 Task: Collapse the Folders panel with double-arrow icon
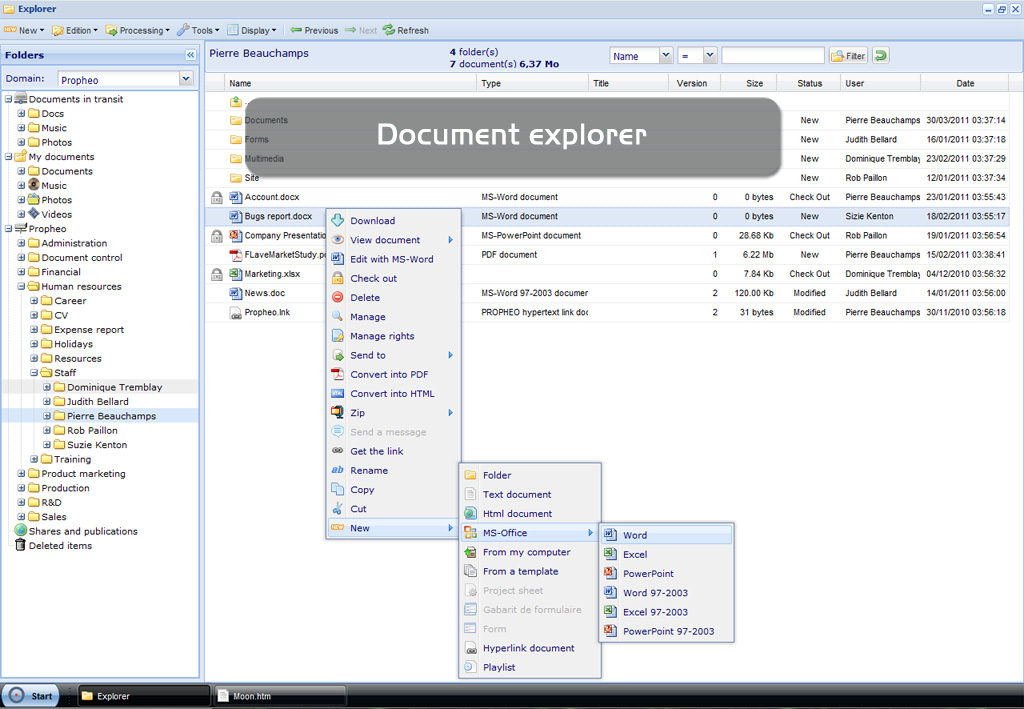[190, 55]
